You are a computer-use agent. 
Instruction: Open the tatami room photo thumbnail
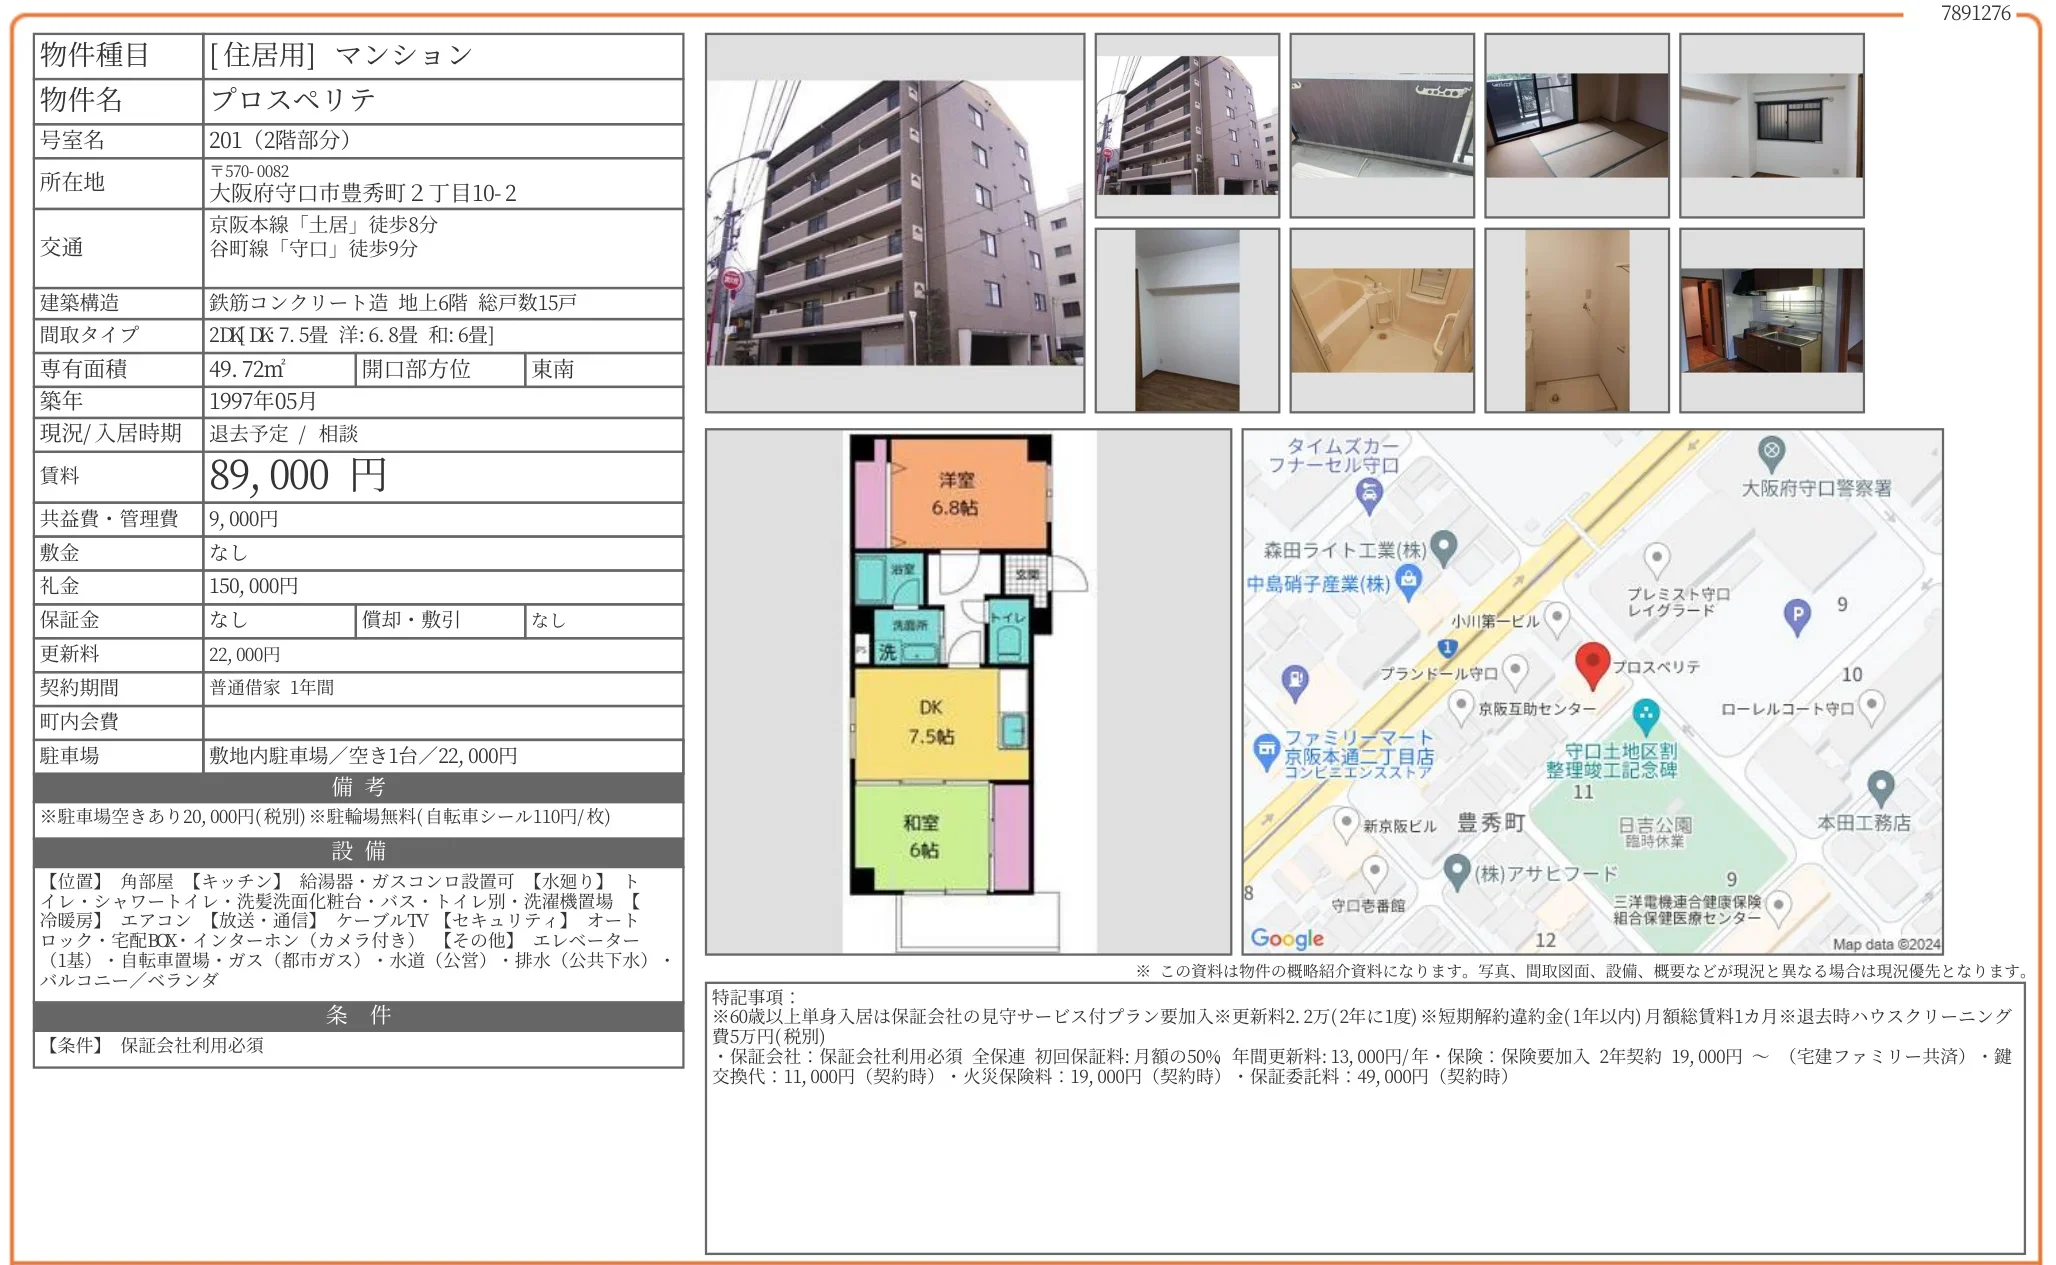coord(1576,126)
